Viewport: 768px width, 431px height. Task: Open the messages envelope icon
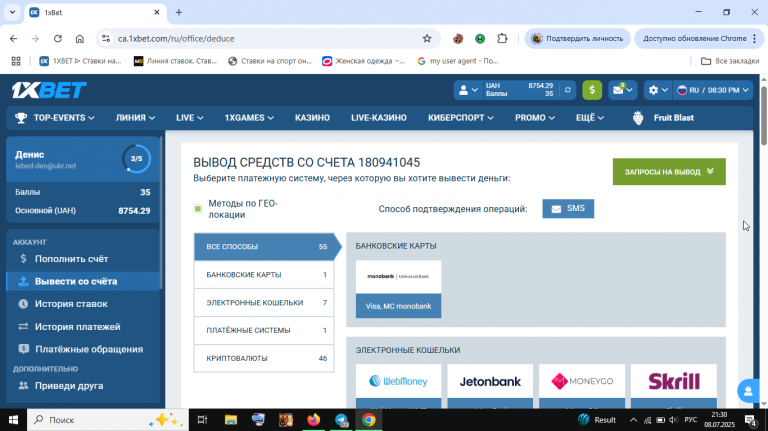tap(622, 90)
